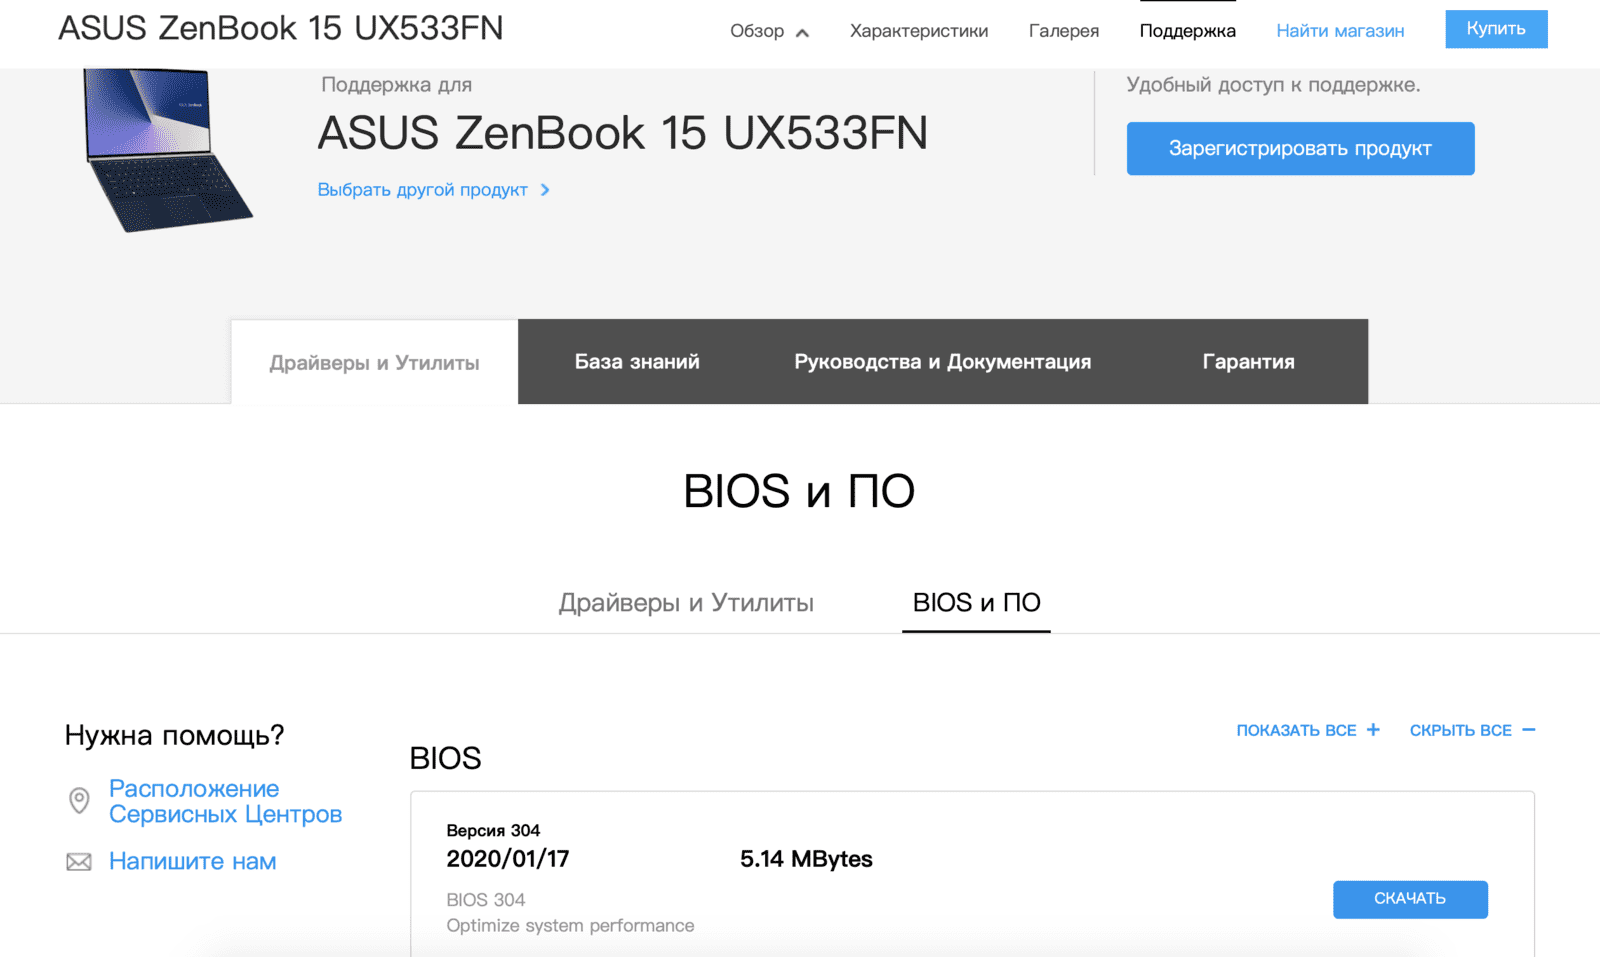Screen dimensions: 1600x957
Task: Open the Характеристики menu item
Action: [918, 31]
